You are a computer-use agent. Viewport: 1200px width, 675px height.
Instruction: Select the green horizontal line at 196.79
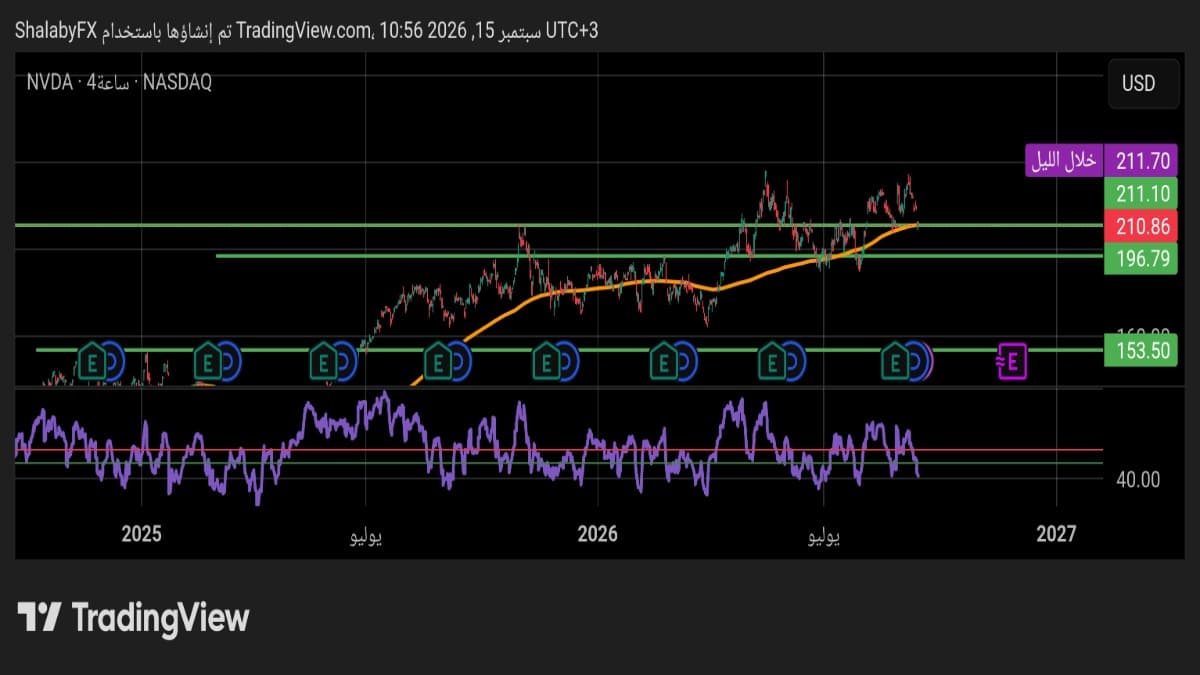point(658,256)
